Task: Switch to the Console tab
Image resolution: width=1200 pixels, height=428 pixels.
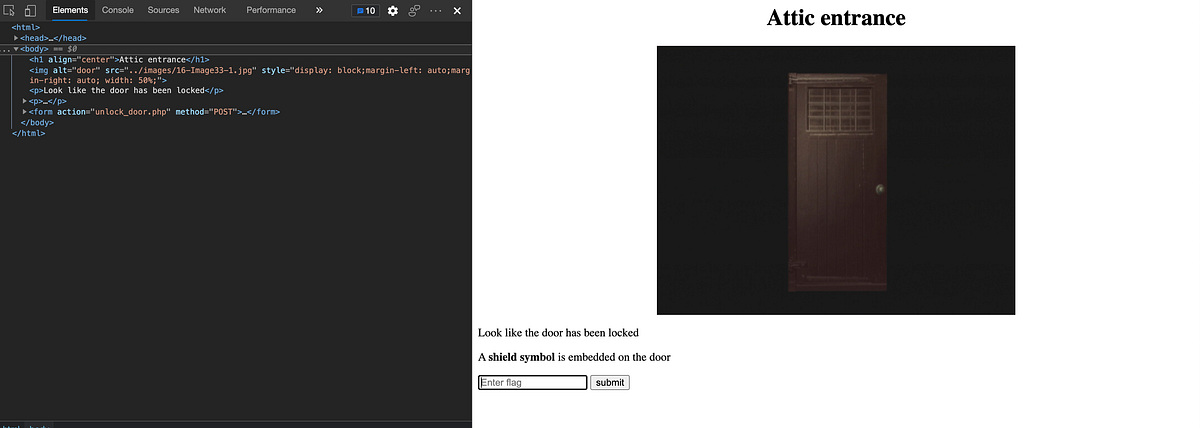Action: [118, 10]
